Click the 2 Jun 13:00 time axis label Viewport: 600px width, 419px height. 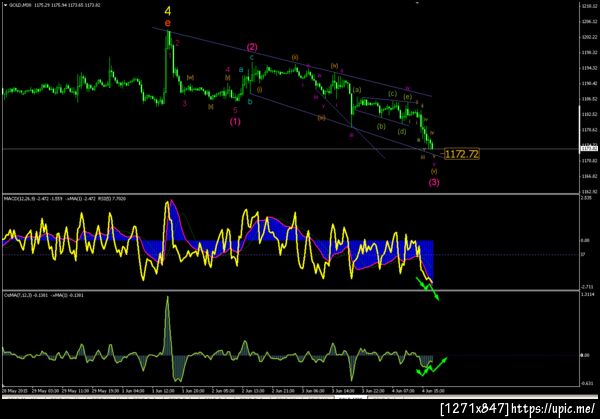[253, 391]
